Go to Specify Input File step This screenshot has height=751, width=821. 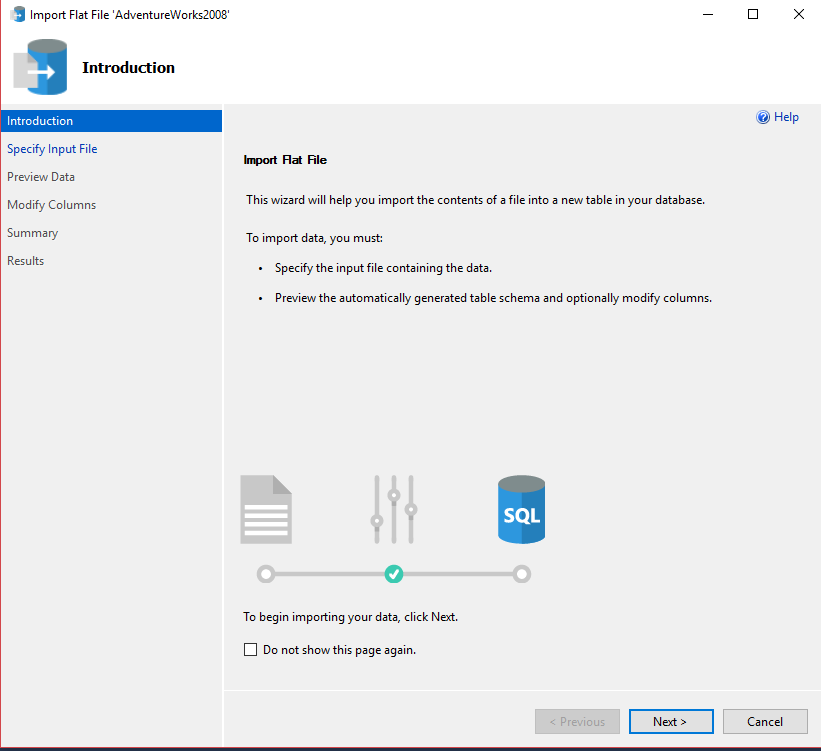point(52,149)
